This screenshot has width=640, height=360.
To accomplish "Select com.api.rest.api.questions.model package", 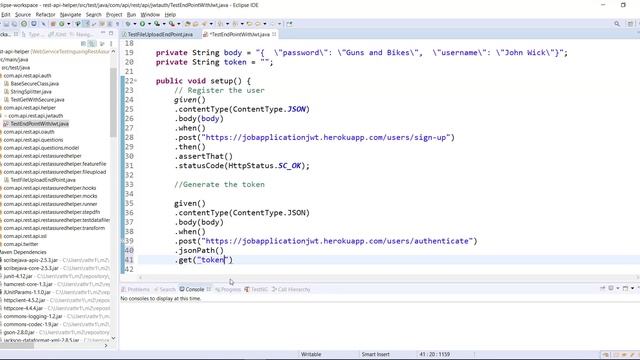I will pyautogui.click(x=41, y=148).
